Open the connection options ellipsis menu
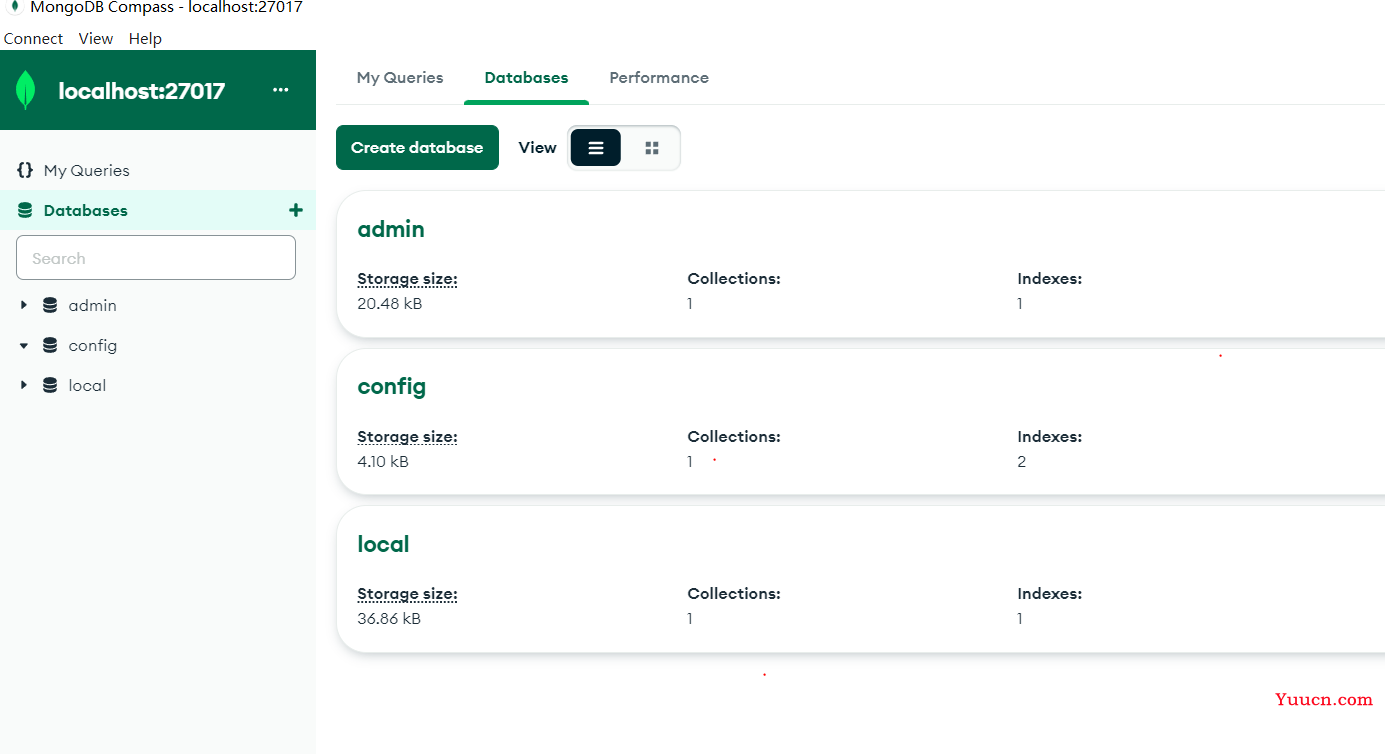The height and width of the screenshot is (754, 1385). pos(281,90)
